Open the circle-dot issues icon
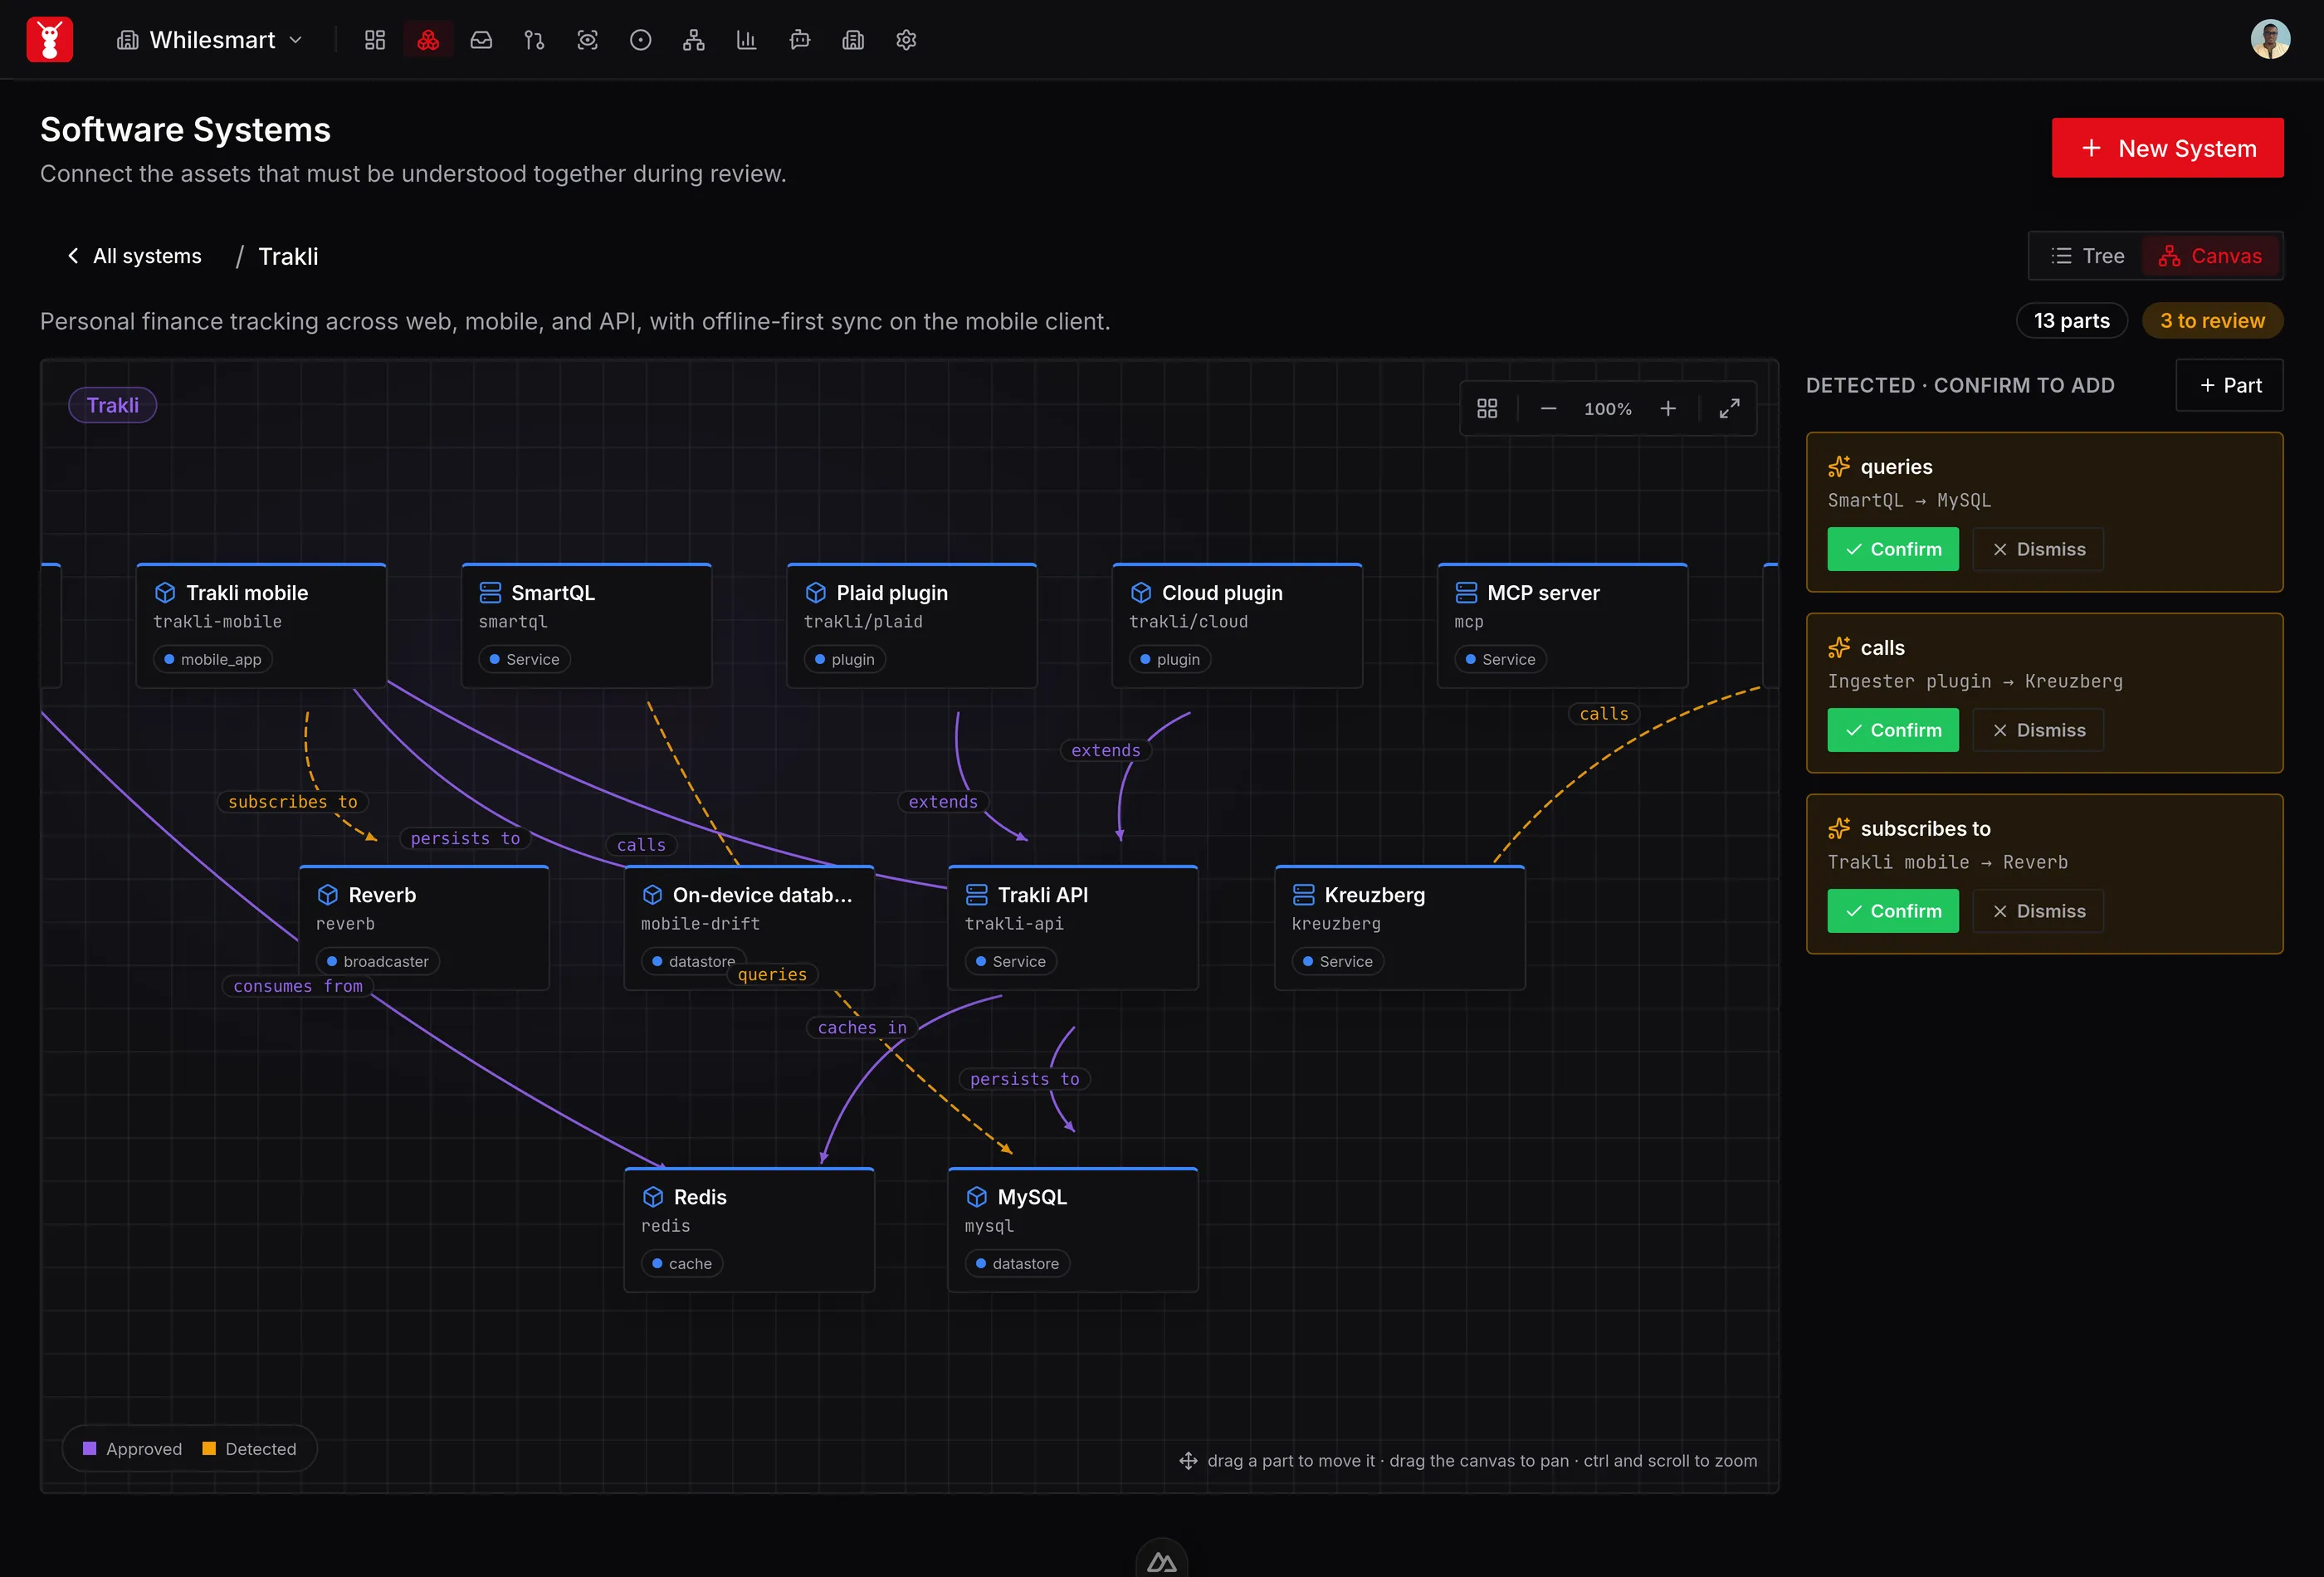This screenshot has height=1577, width=2324. coord(641,40)
